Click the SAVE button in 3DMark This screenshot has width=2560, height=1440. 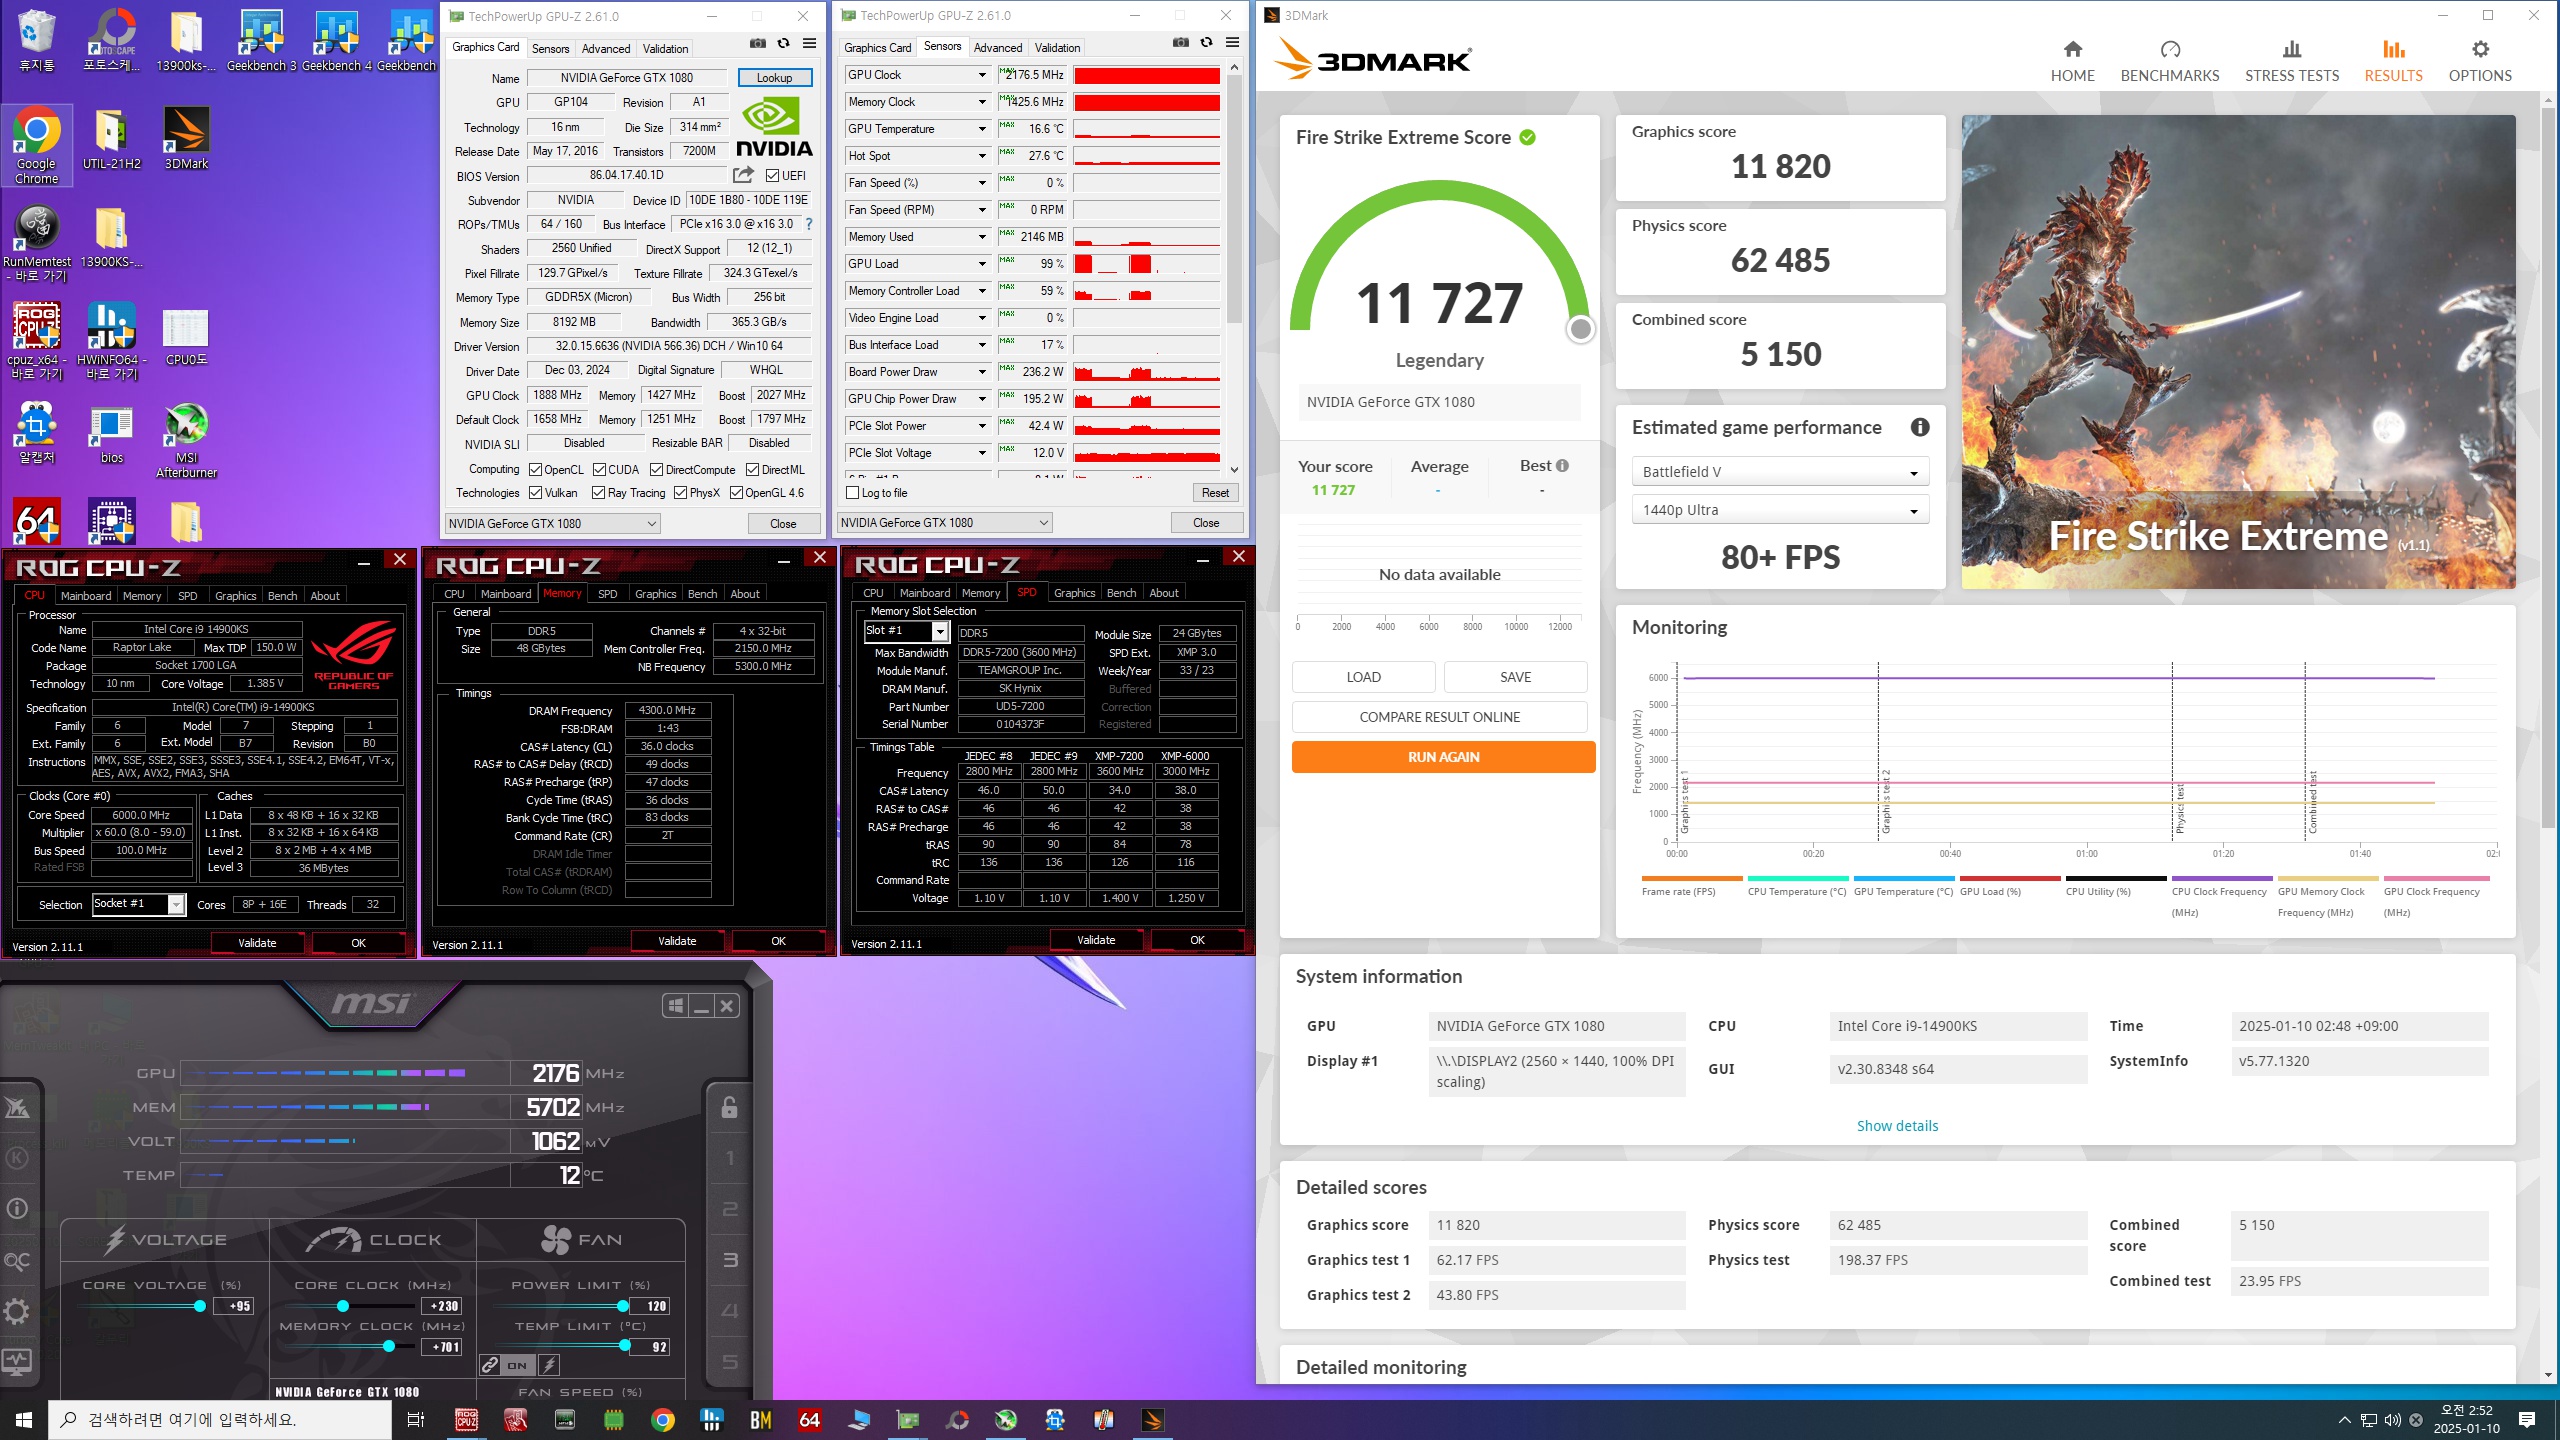[1515, 677]
